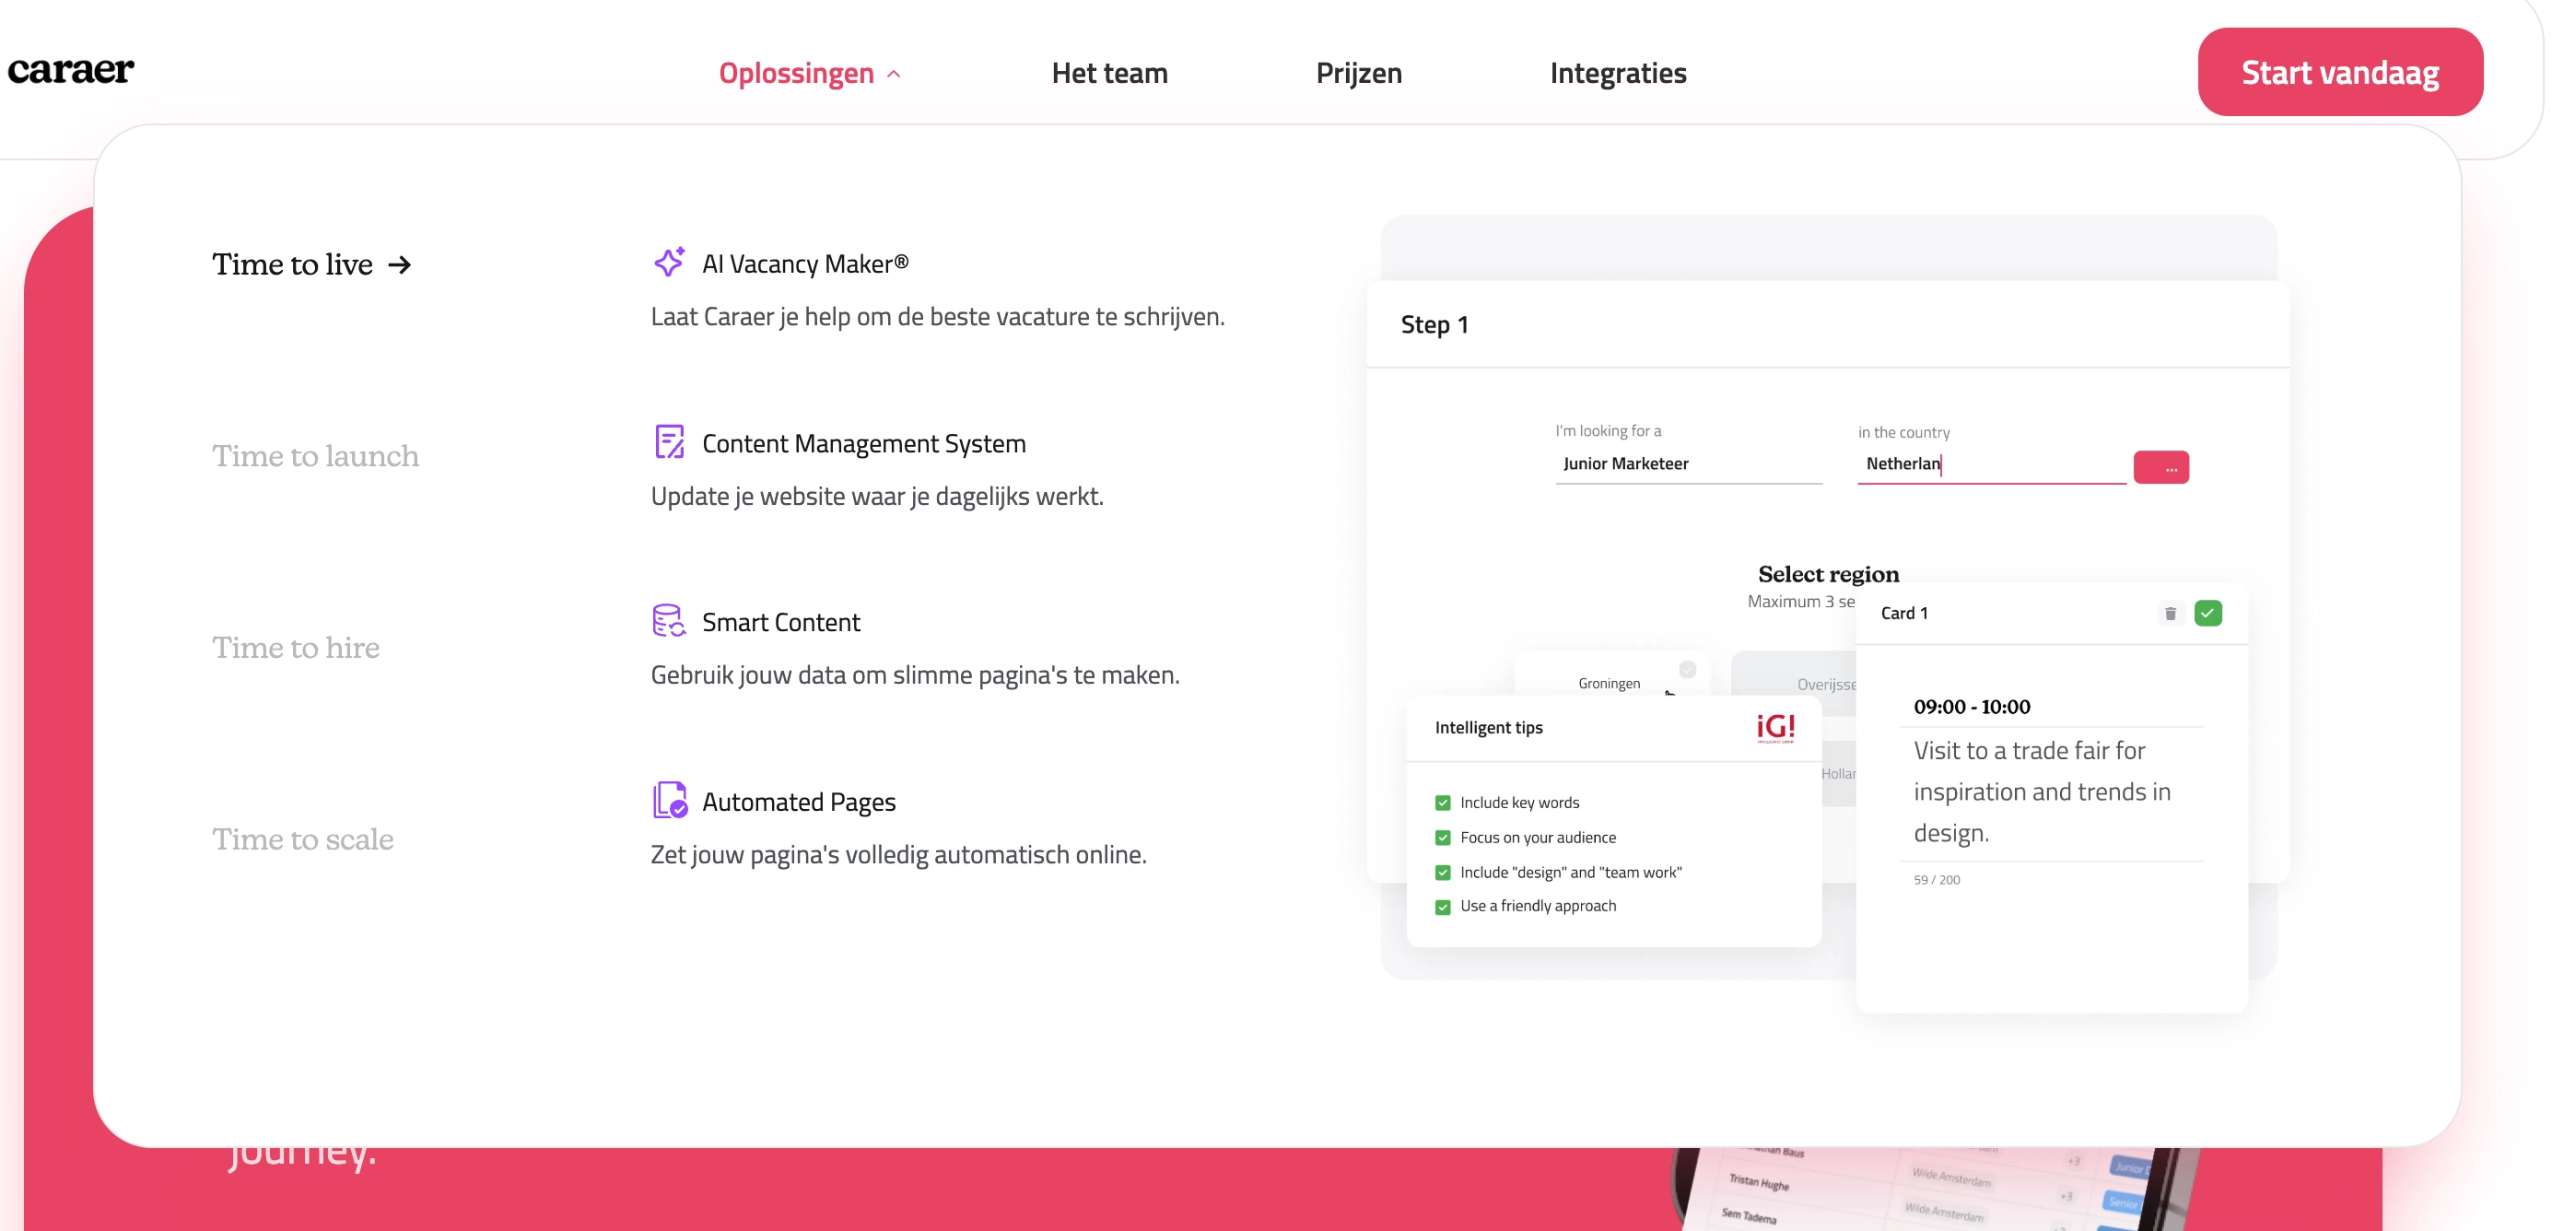Toggle the Use a friendly approach checkbox
This screenshot has width=2576, height=1231.
[x=1442, y=907]
